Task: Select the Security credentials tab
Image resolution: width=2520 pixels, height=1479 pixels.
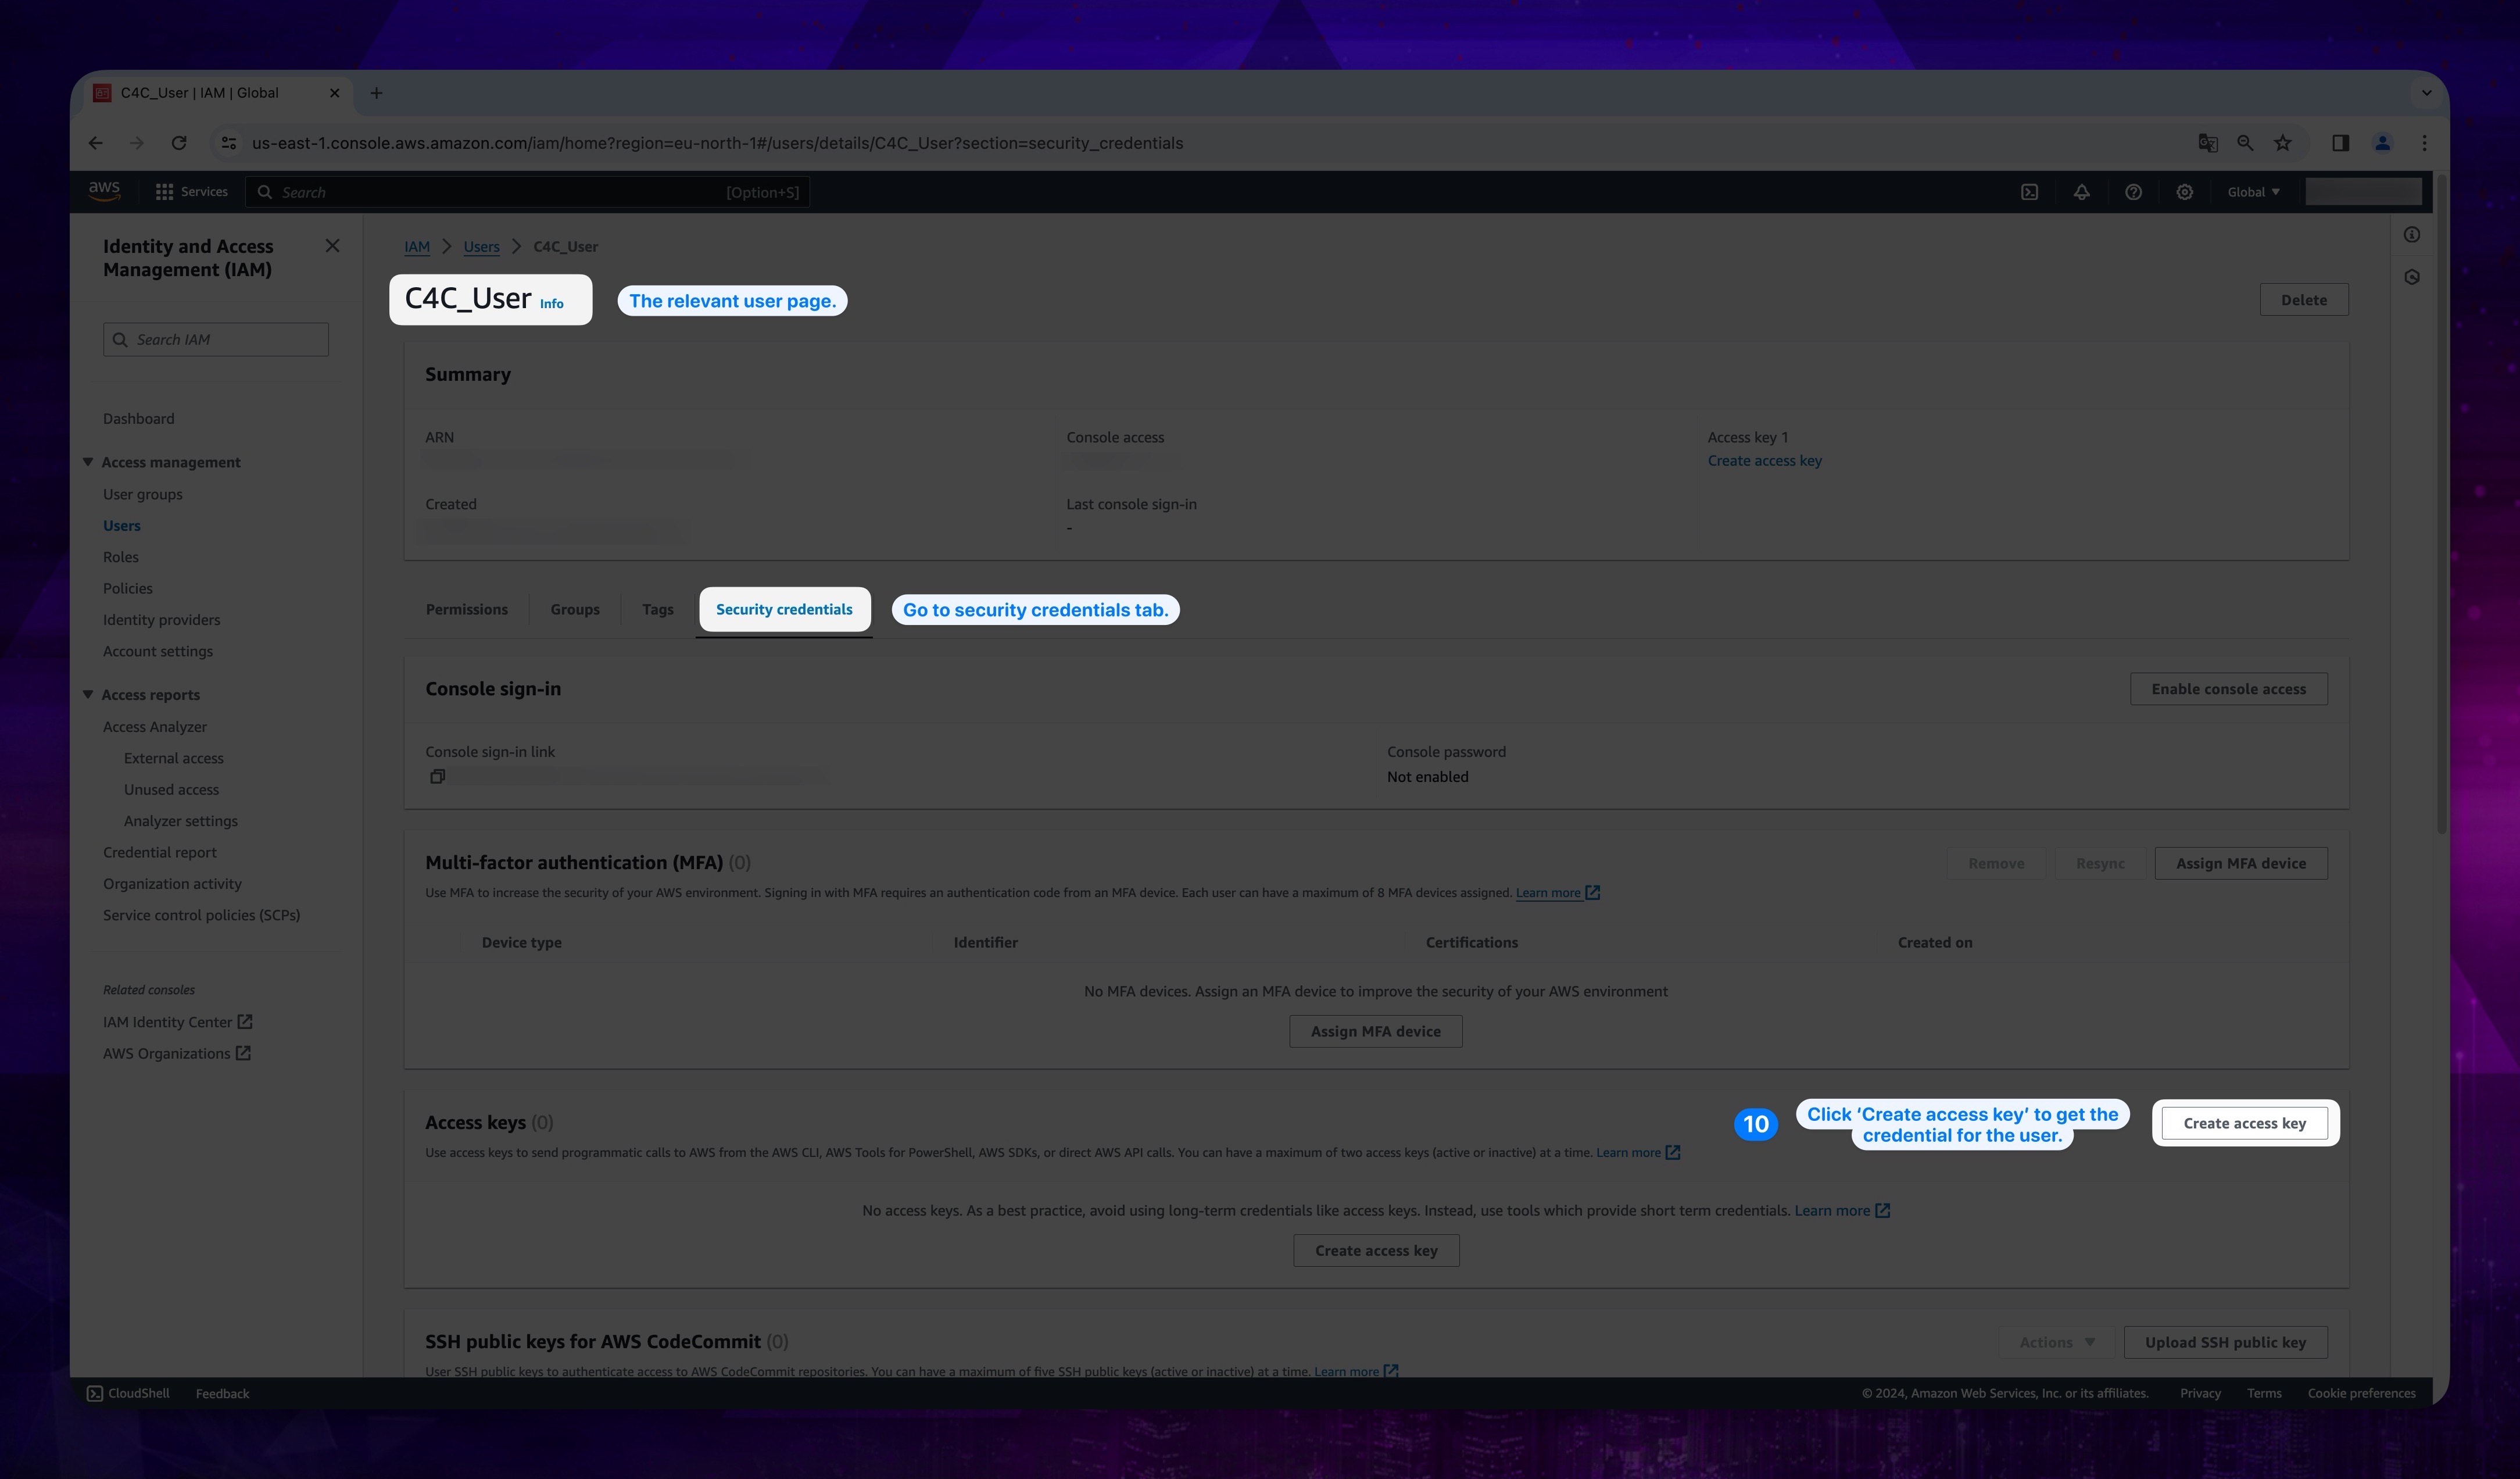Action: coord(784,609)
